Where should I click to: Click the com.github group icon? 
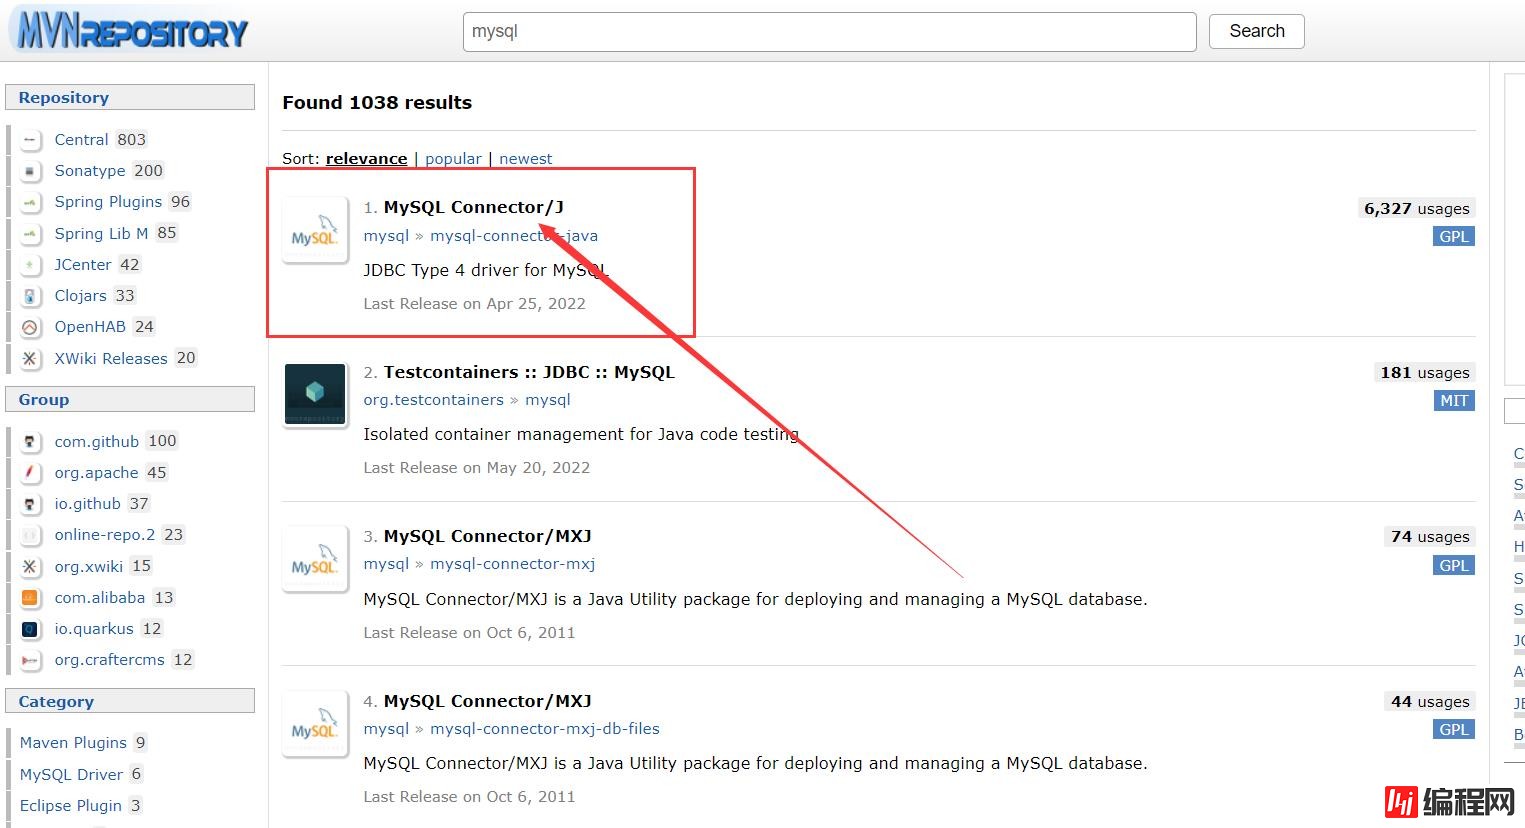tap(30, 441)
